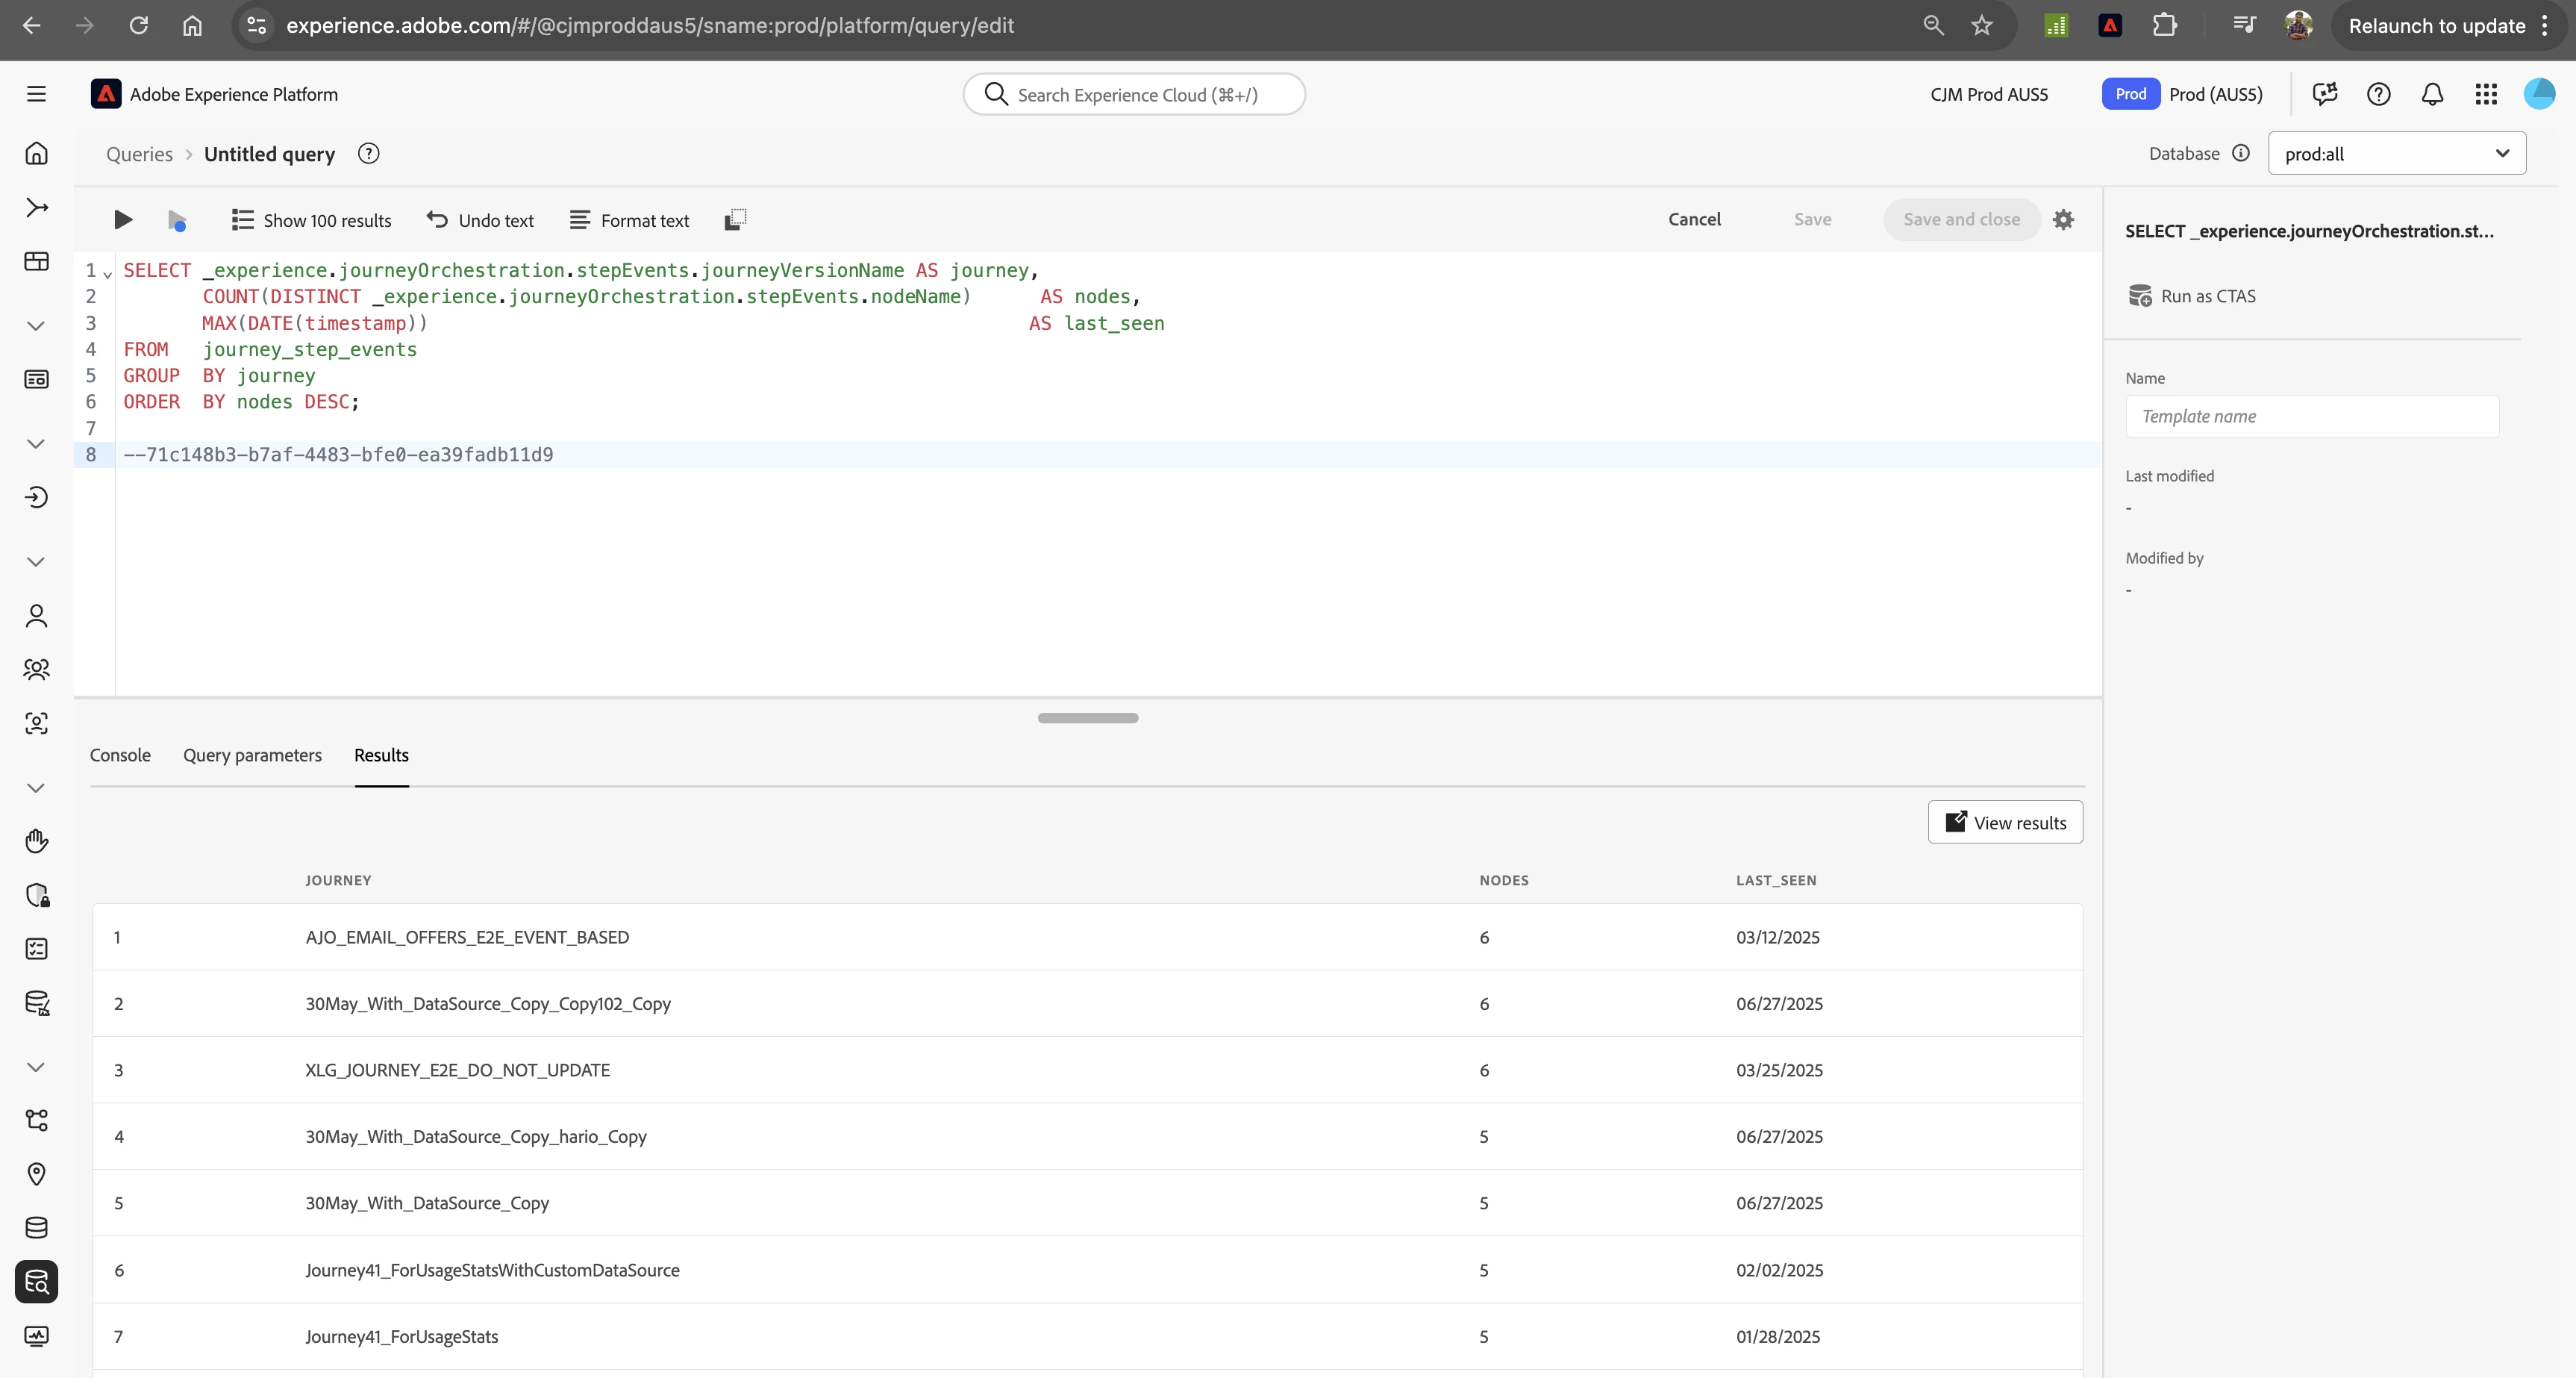
Task: Click Run as CTAS icon
Action: pyautogui.click(x=2140, y=296)
